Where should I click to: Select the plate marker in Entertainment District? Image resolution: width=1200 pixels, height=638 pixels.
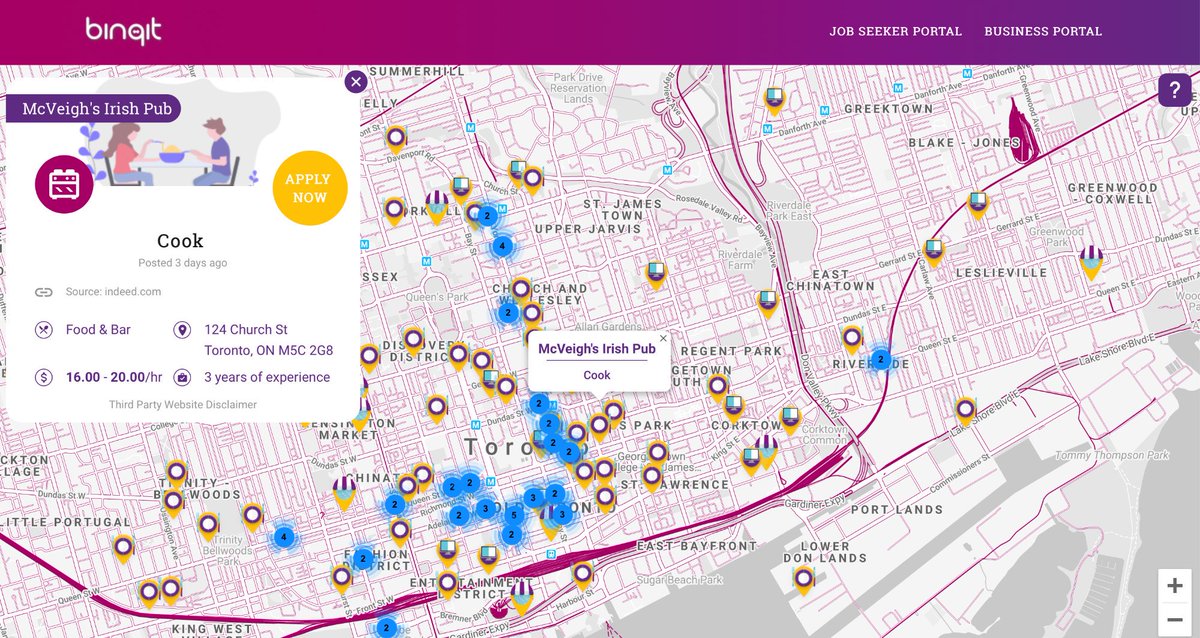point(447,582)
